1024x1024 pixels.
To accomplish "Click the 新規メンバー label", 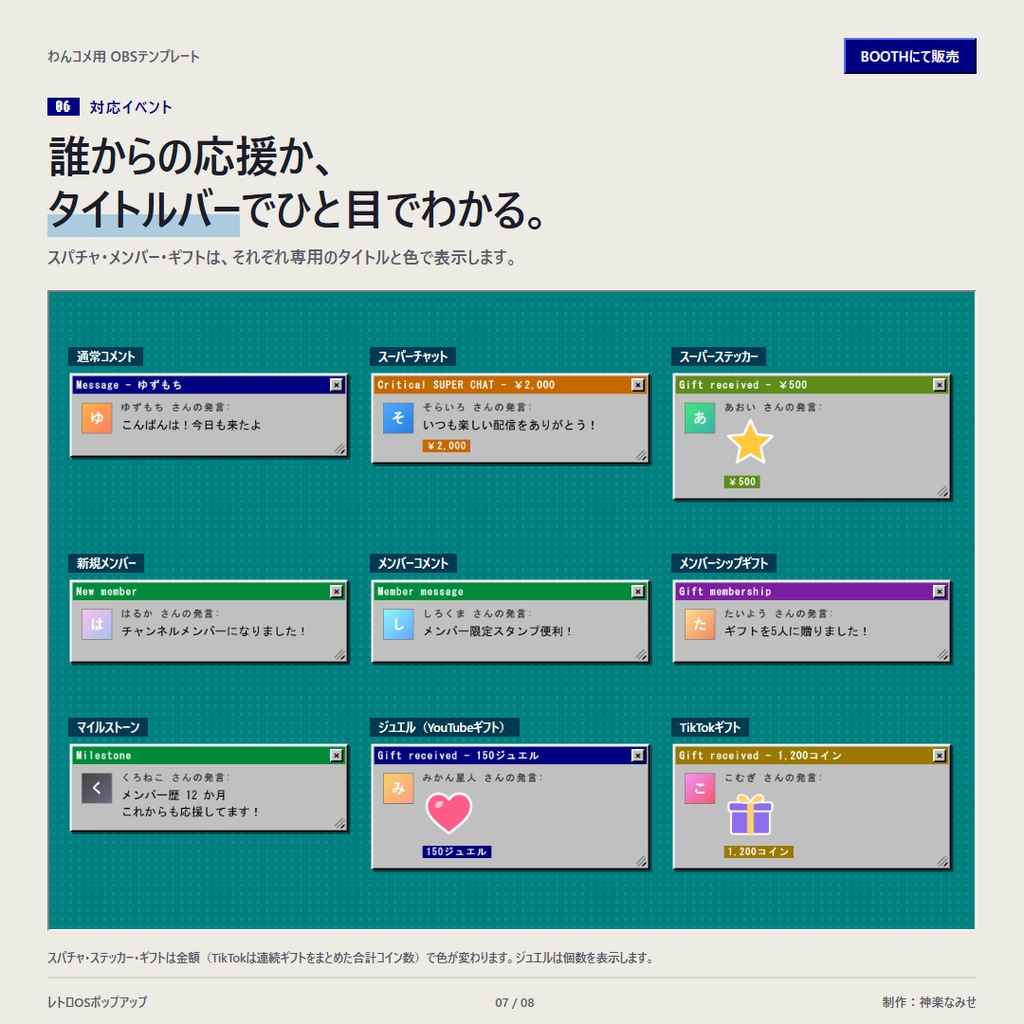I will point(106,563).
